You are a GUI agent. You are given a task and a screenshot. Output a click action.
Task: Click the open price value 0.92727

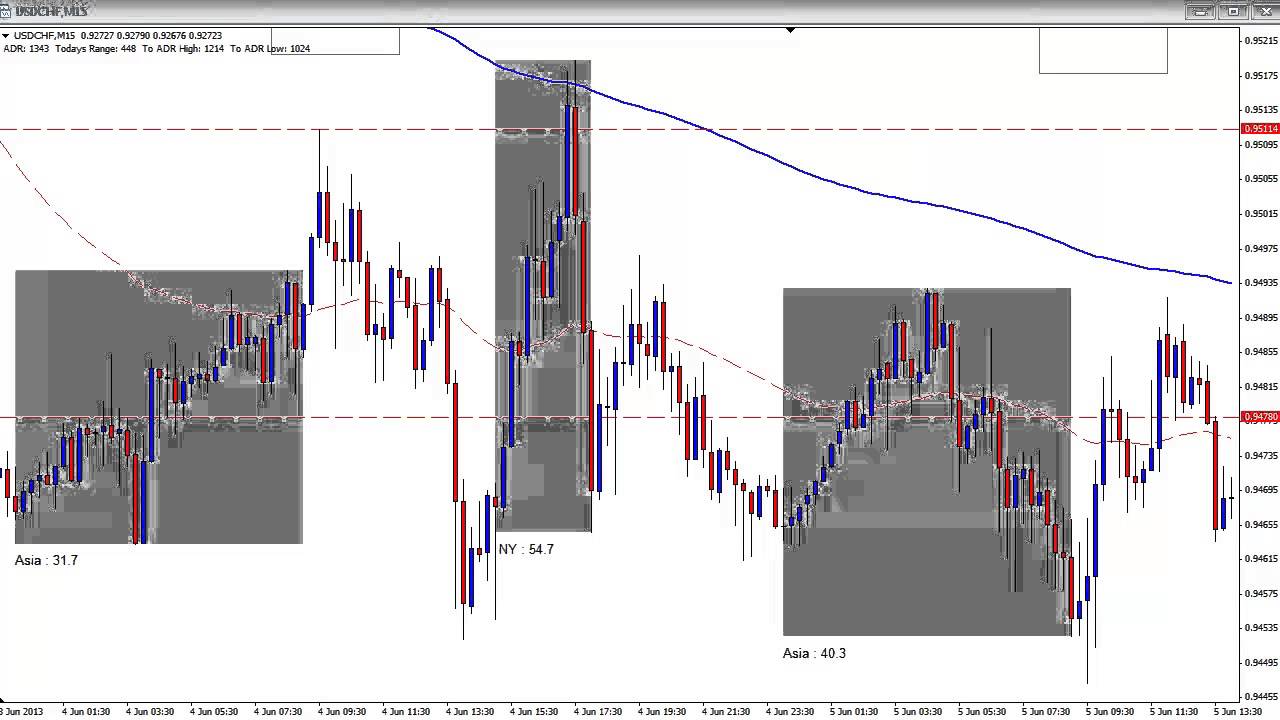[x=98, y=36]
